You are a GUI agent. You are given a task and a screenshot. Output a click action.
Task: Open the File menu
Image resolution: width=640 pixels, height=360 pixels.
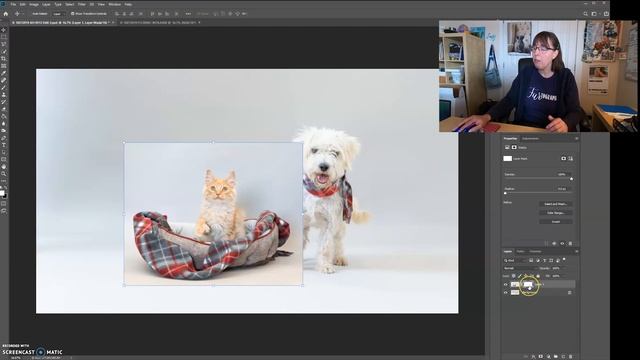(x=13, y=4)
